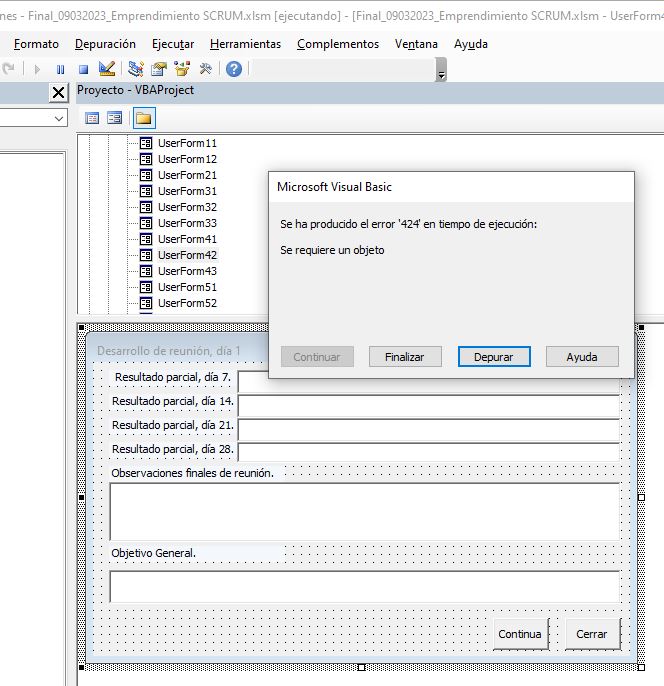Open the Herramientas menu

click(x=245, y=44)
